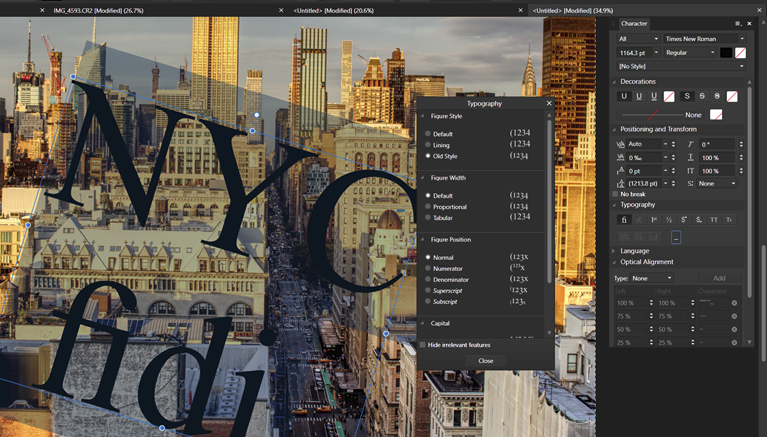This screenshot has height=437, width=767.
Task: Collapse the Decorations section
Action: pos(614,82)
